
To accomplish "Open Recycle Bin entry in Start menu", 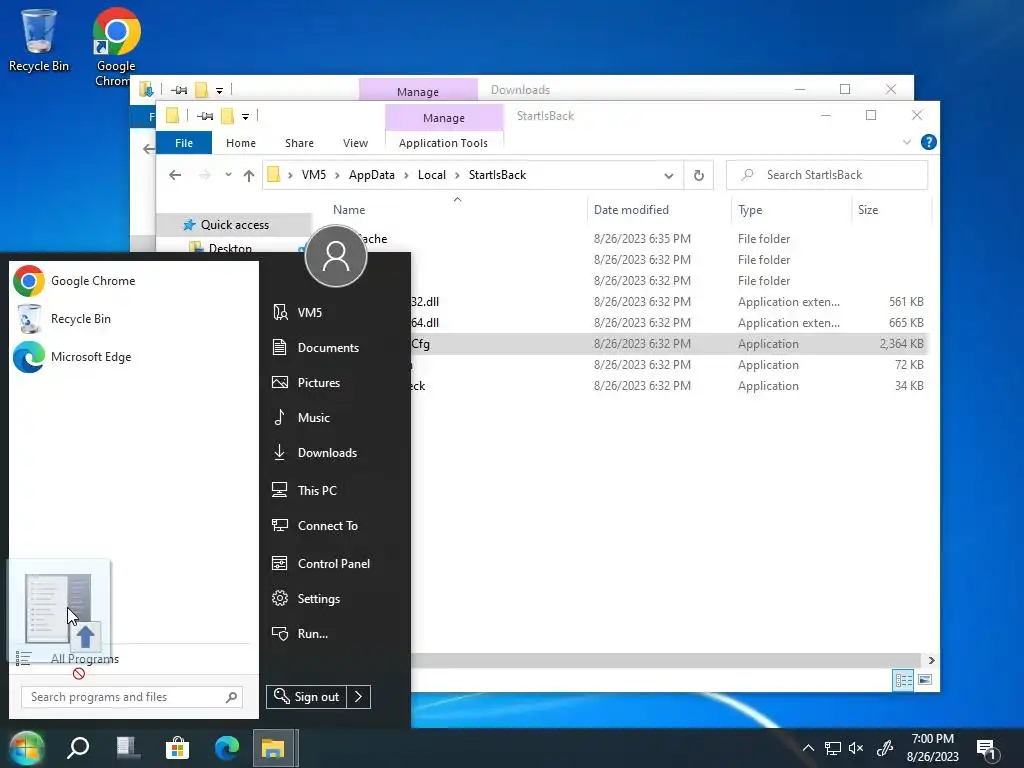I will (64, 319).
